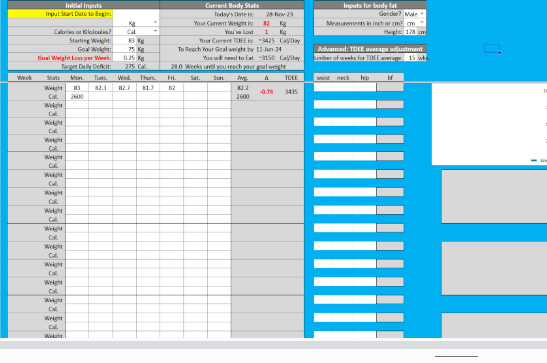Open the Gender Male dropdown
Image resolution: width=547 pixels, height=363 pixels.
click(422, 14)
